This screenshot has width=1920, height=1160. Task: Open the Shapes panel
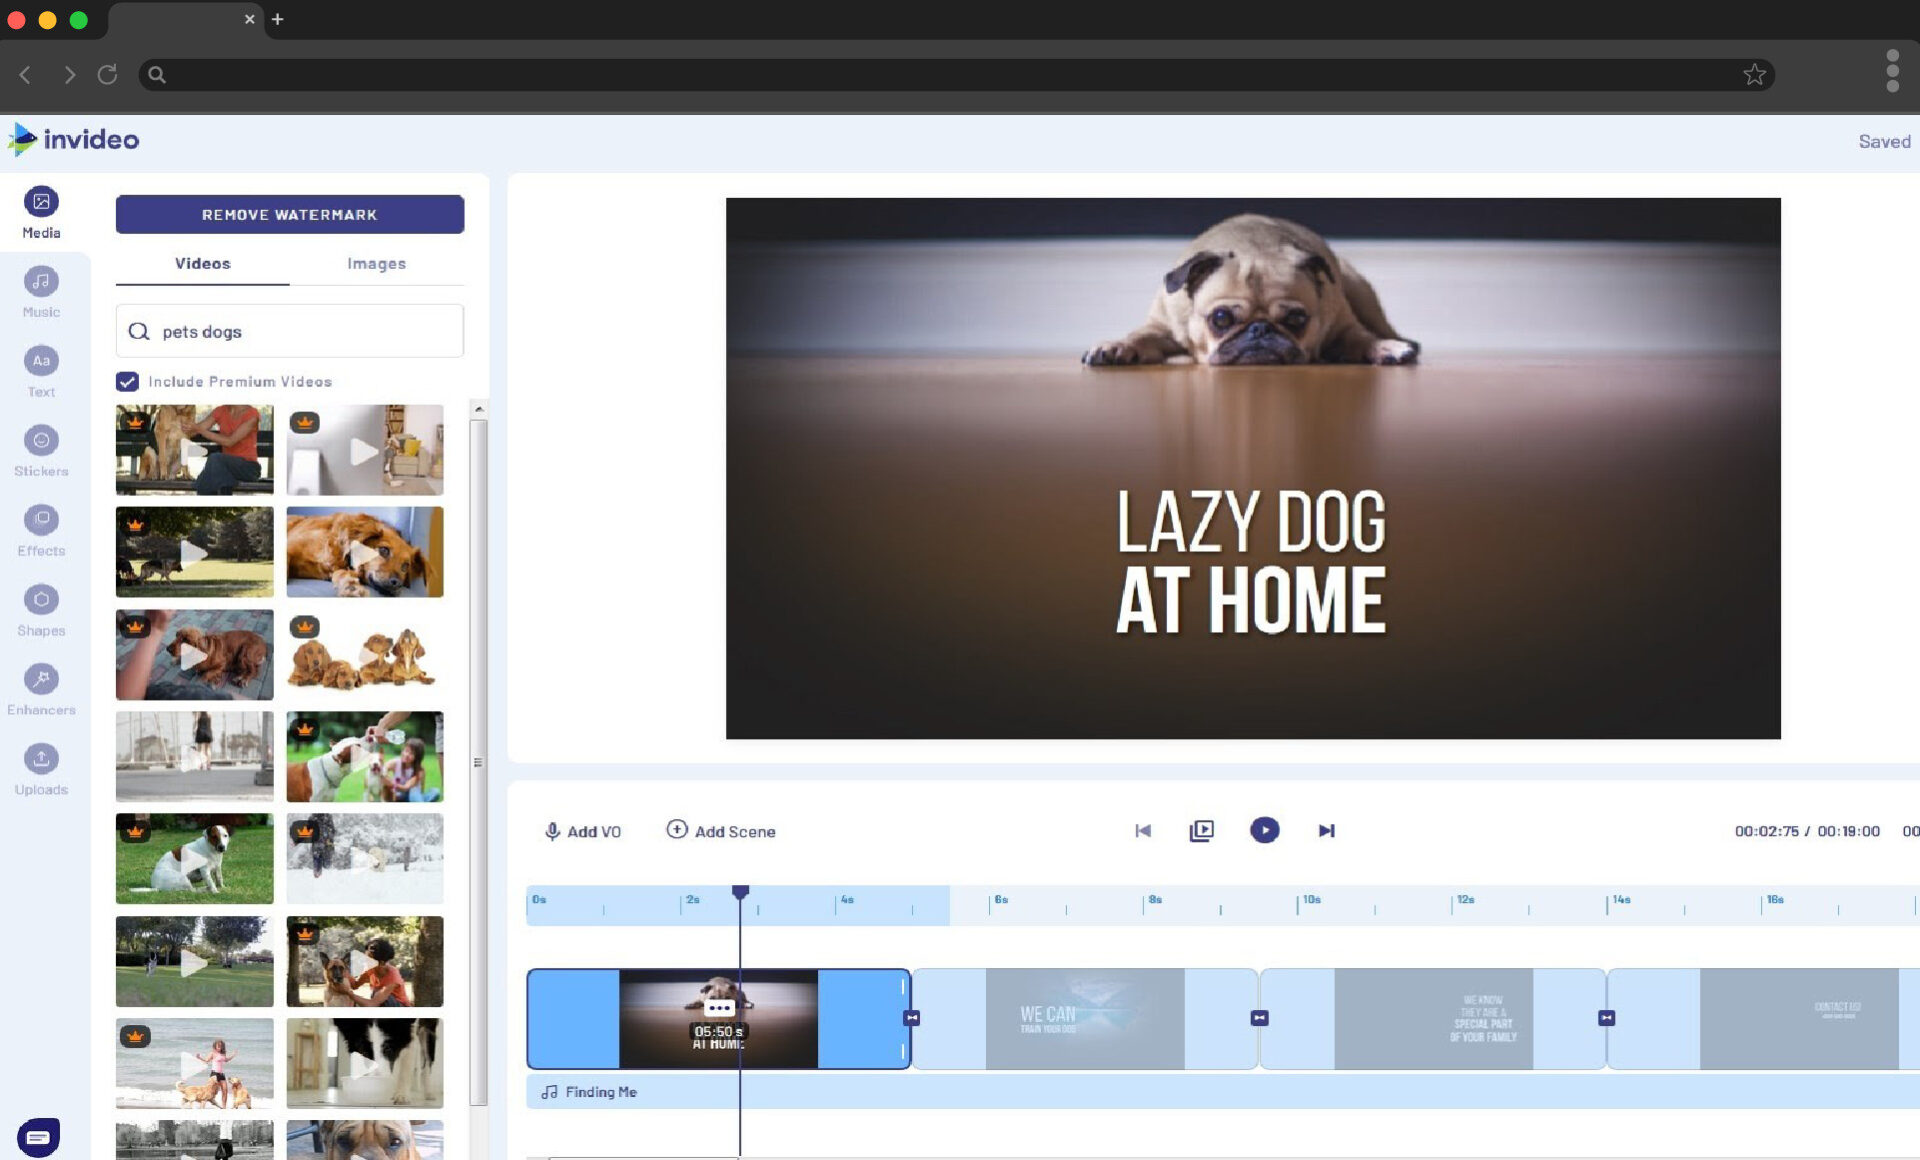pos(41,610)
